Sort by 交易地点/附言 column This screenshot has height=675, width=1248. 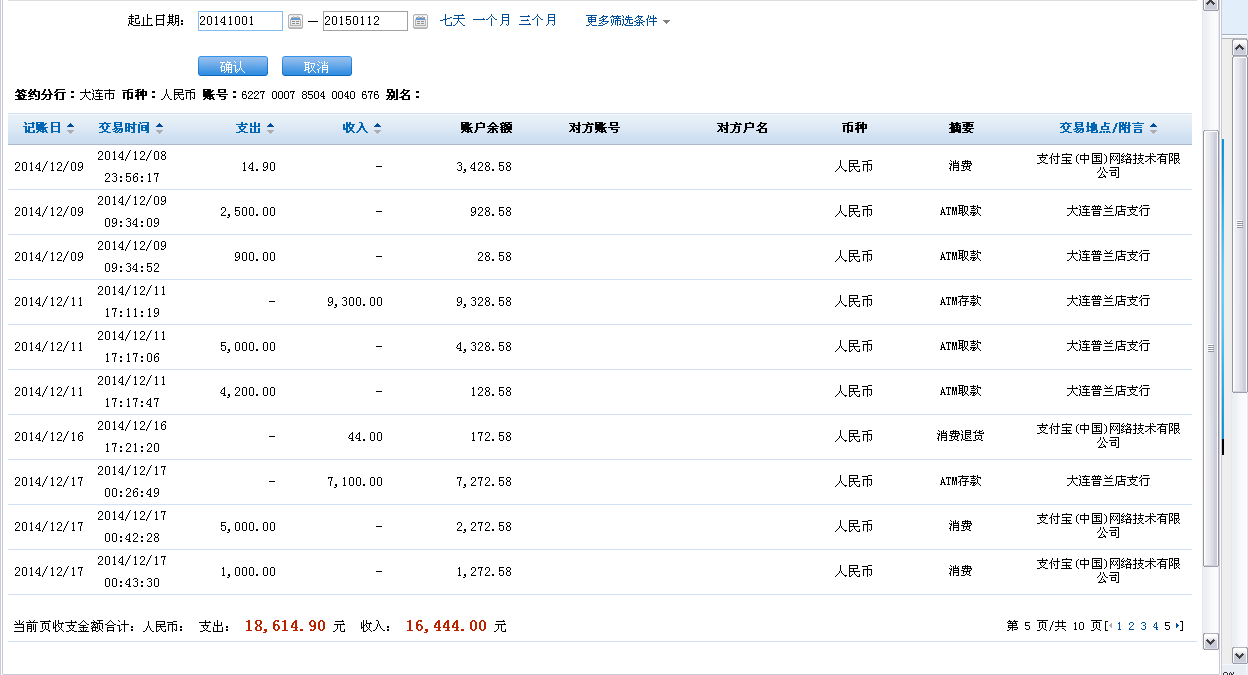1108,128
